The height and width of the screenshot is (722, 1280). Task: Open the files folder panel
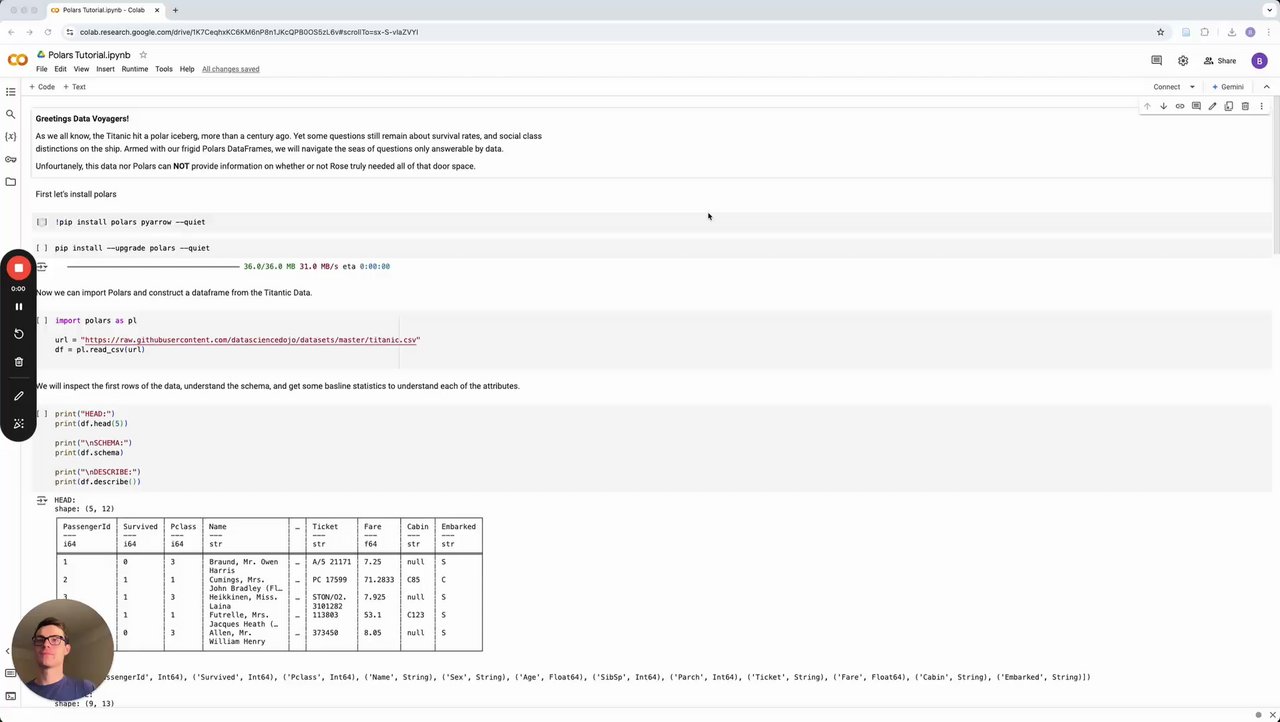pyautogui.click(x=11, y=181)
